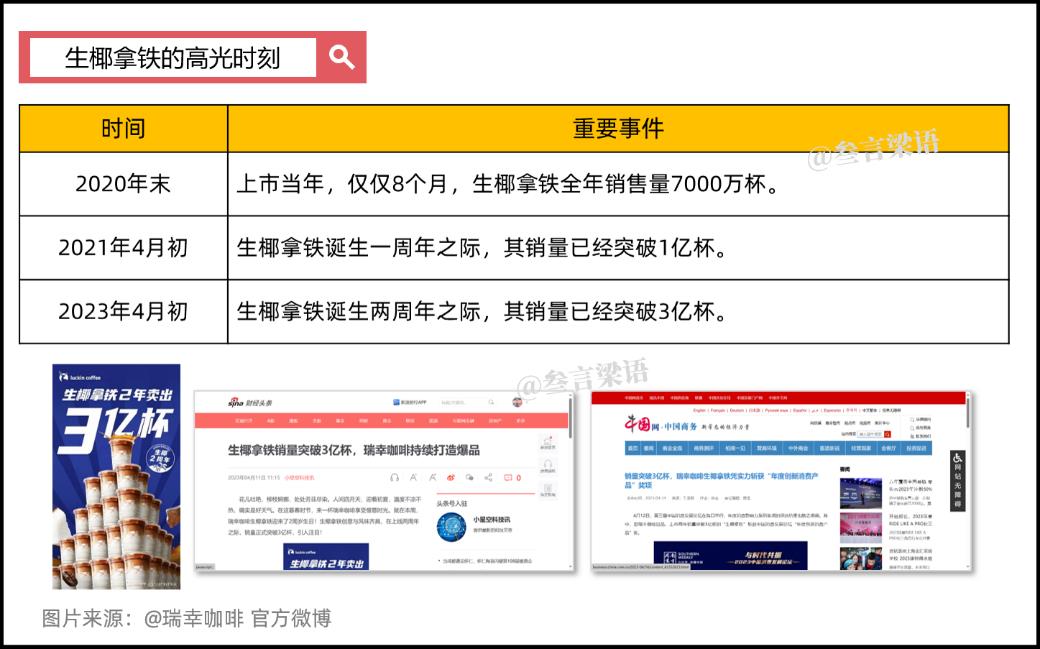The width and height of the screenshot is (1040, 649).
Task: Click the sina 财经头条 logo
Action: click(x=250, y=402)
